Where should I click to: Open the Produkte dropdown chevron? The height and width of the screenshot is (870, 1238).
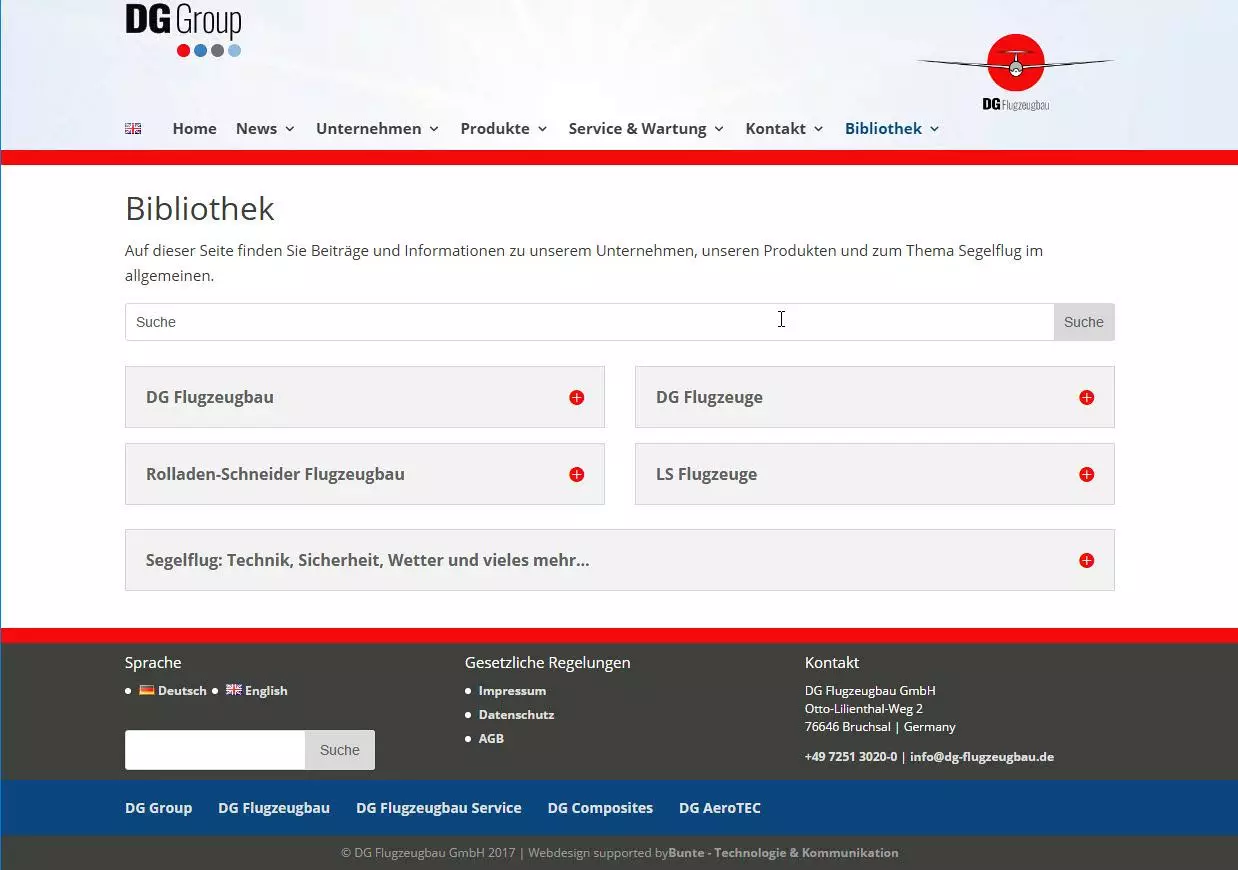click(542, 129)
